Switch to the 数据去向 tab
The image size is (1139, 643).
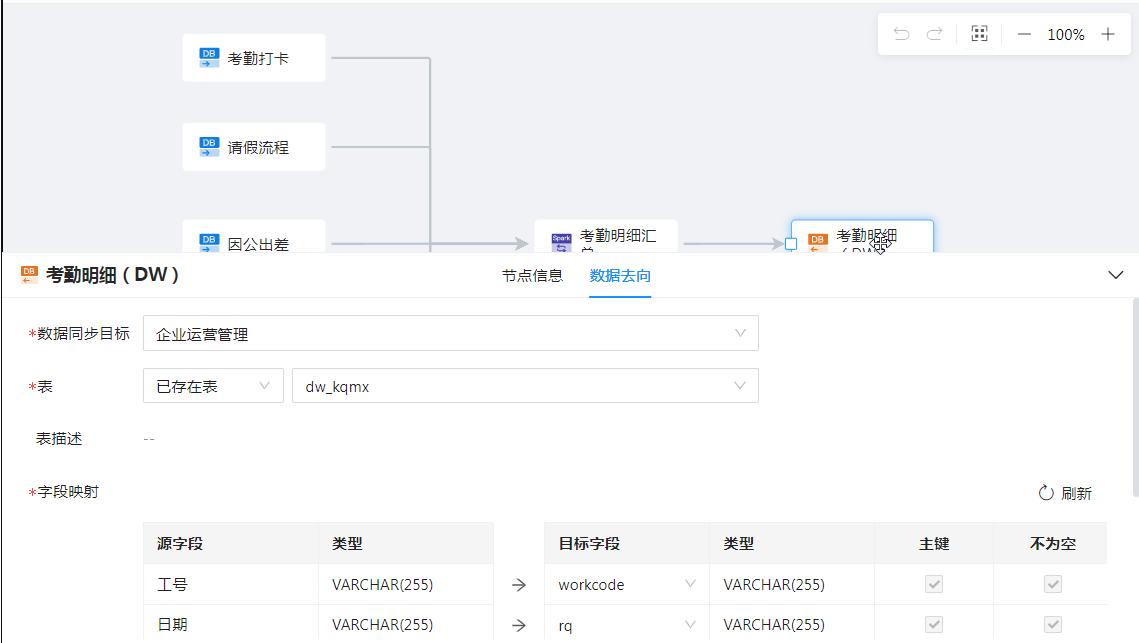point(620,276)
